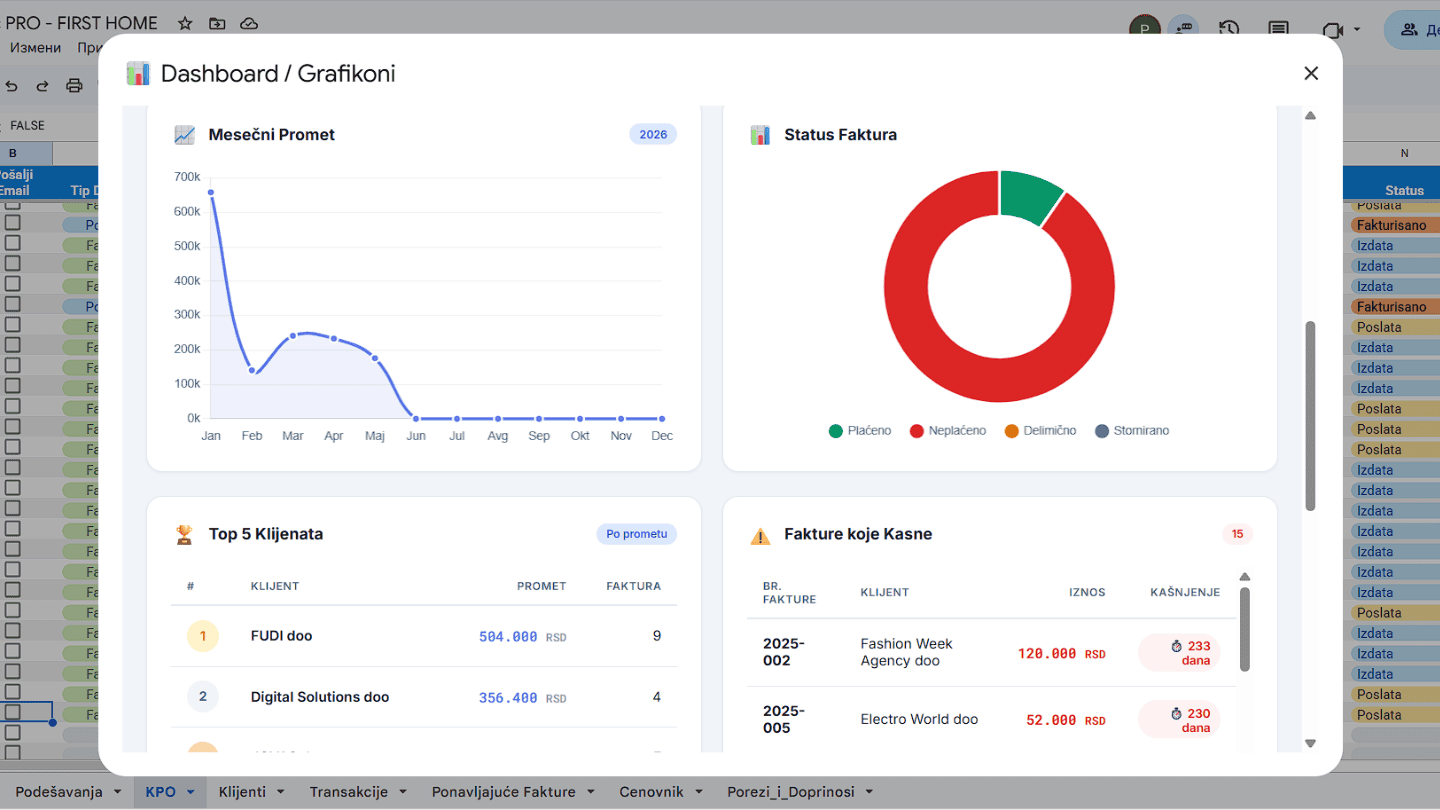This screenshot has width=1440, height=810.
Task: Open dropdown arrow on Ponavljajuće Fakture tab
Action: click(x=590, y=792)
